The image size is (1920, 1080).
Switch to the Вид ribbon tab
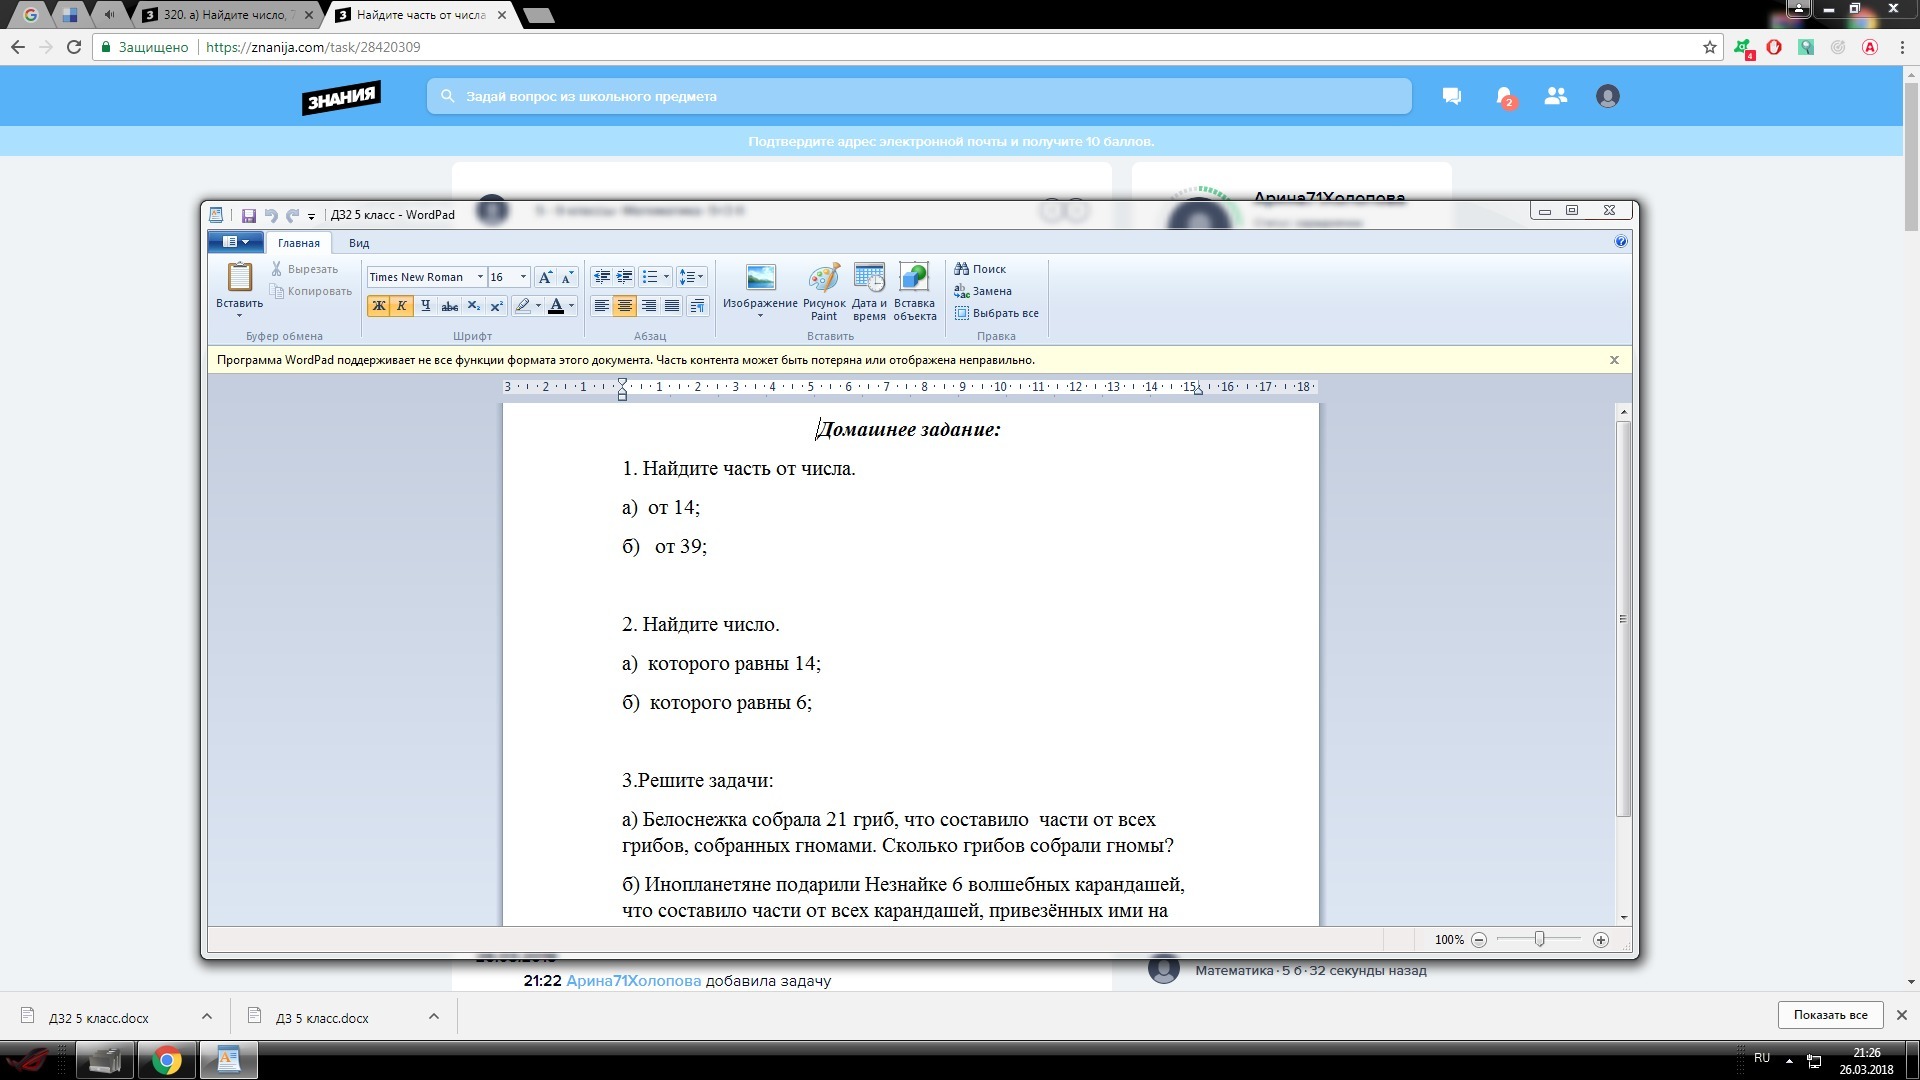[359, 243]
